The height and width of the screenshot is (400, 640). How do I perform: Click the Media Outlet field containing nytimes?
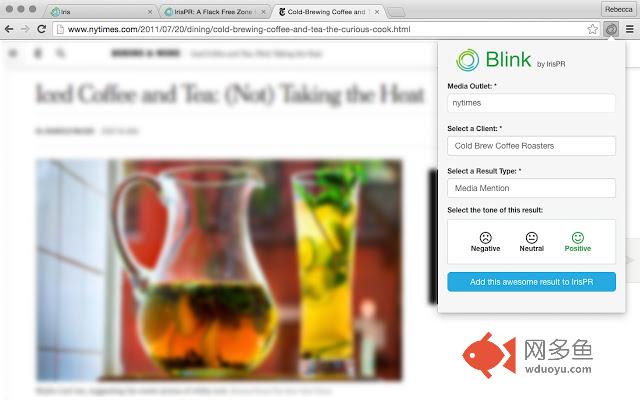click(x=531, y=103)
